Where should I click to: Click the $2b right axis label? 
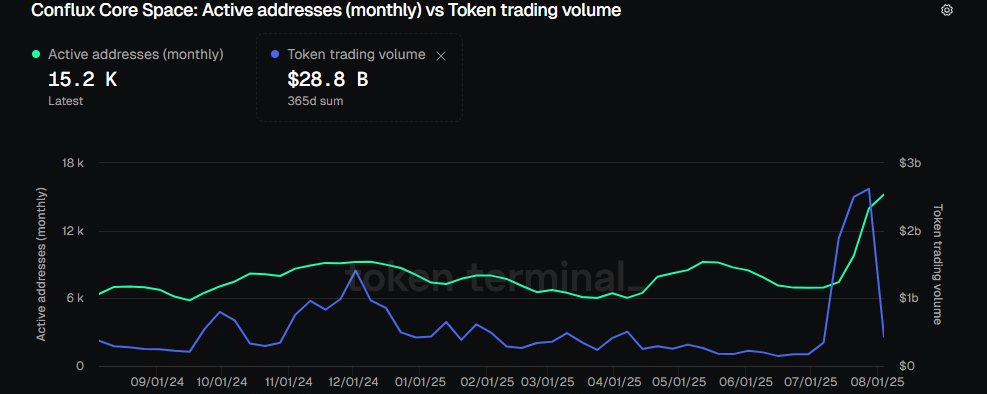910,231
